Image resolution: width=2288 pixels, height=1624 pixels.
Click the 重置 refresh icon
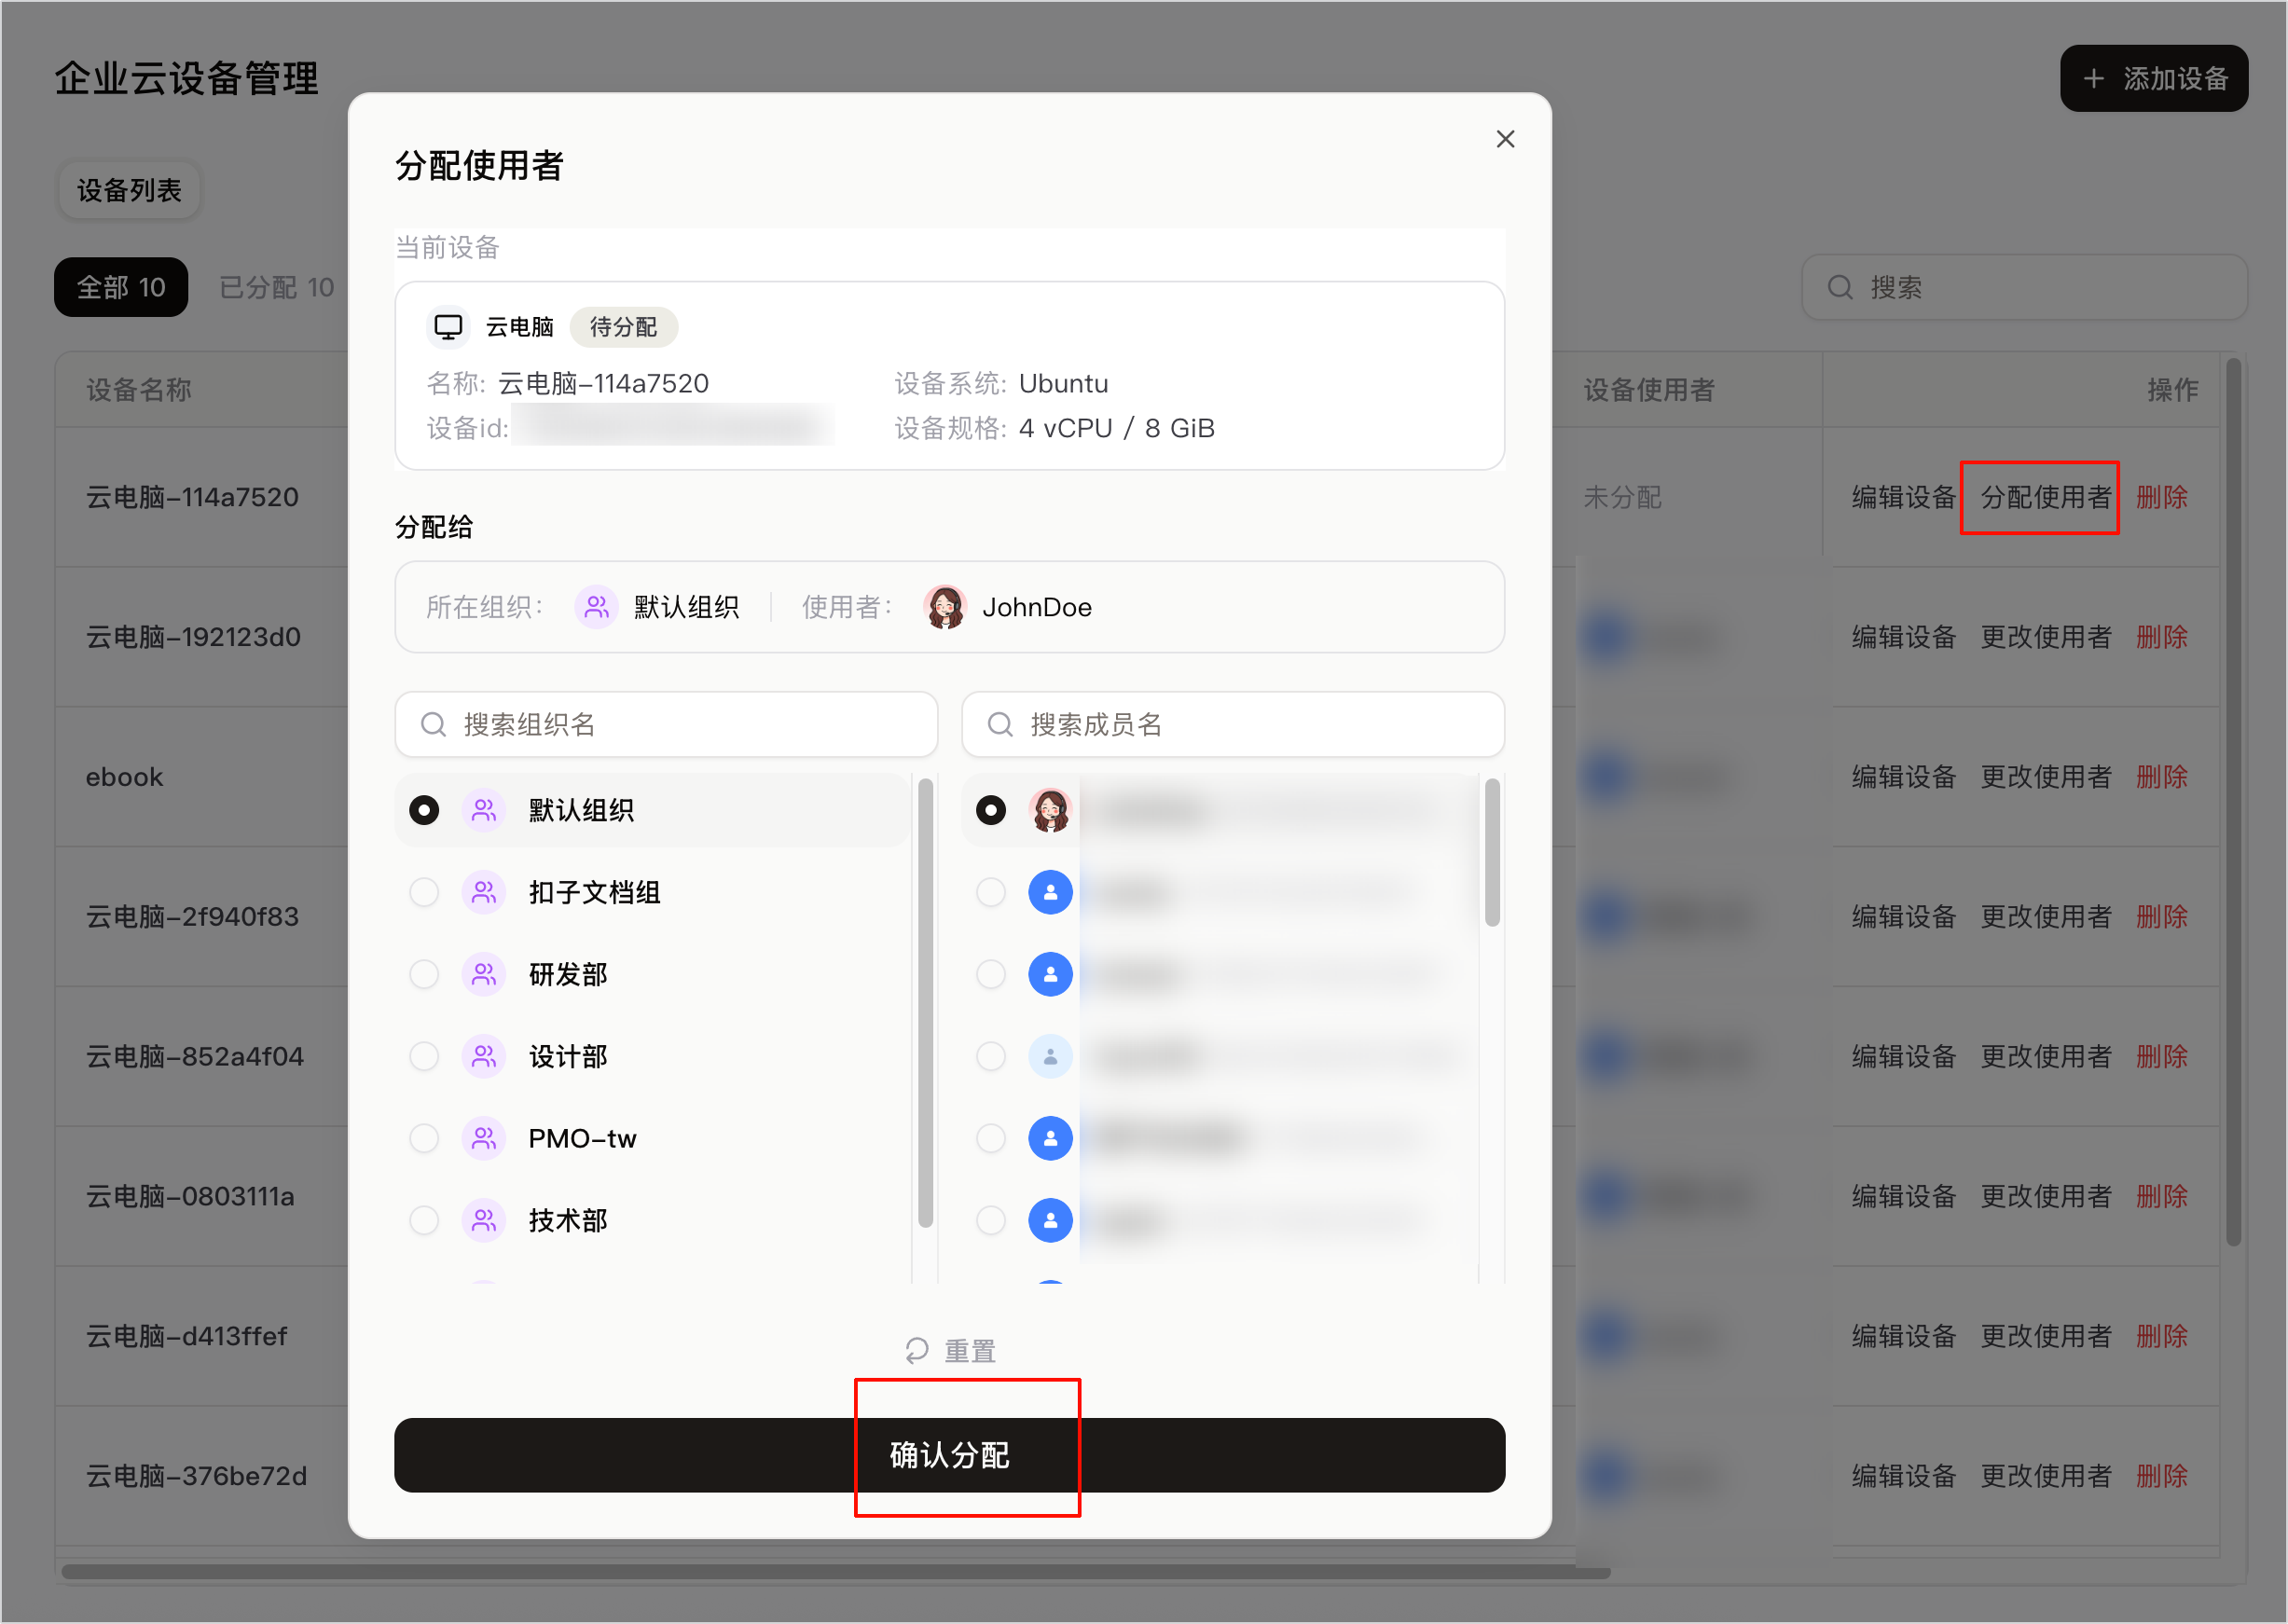point(916,1351)
